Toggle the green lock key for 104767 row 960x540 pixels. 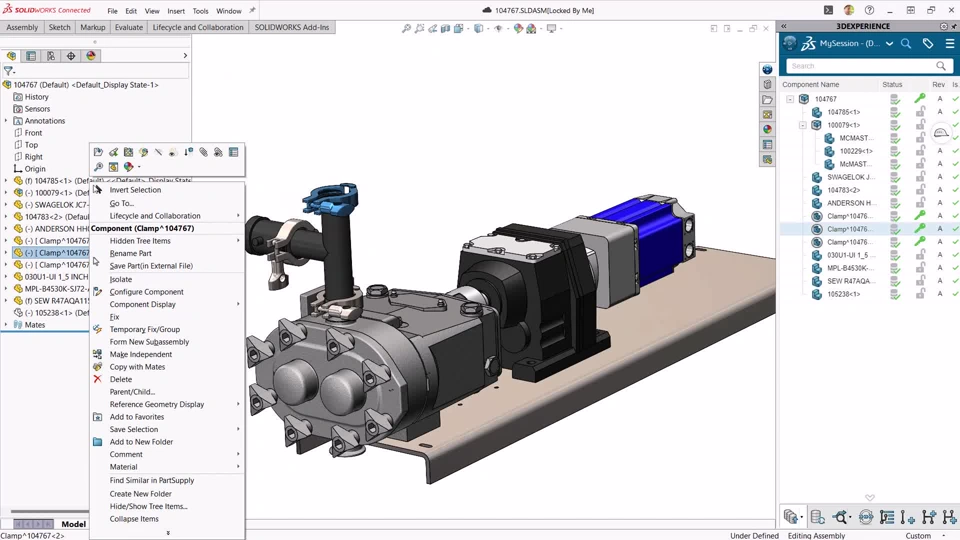point(920,98)
